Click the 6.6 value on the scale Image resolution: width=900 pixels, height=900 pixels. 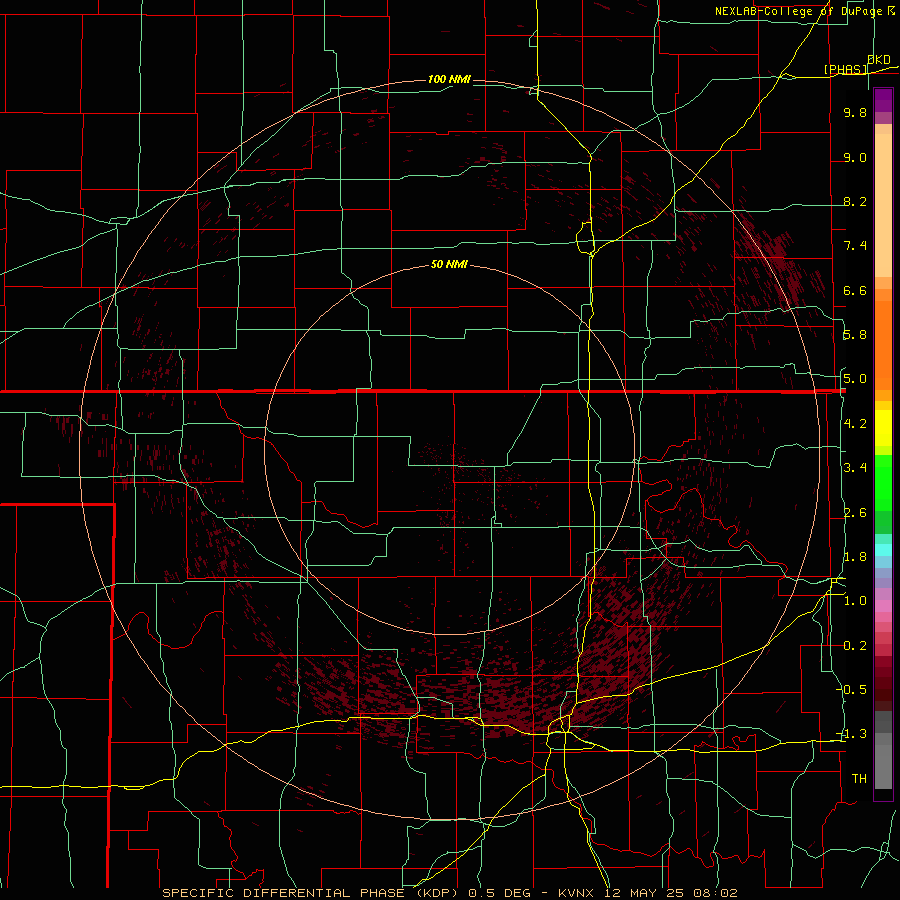855,290
